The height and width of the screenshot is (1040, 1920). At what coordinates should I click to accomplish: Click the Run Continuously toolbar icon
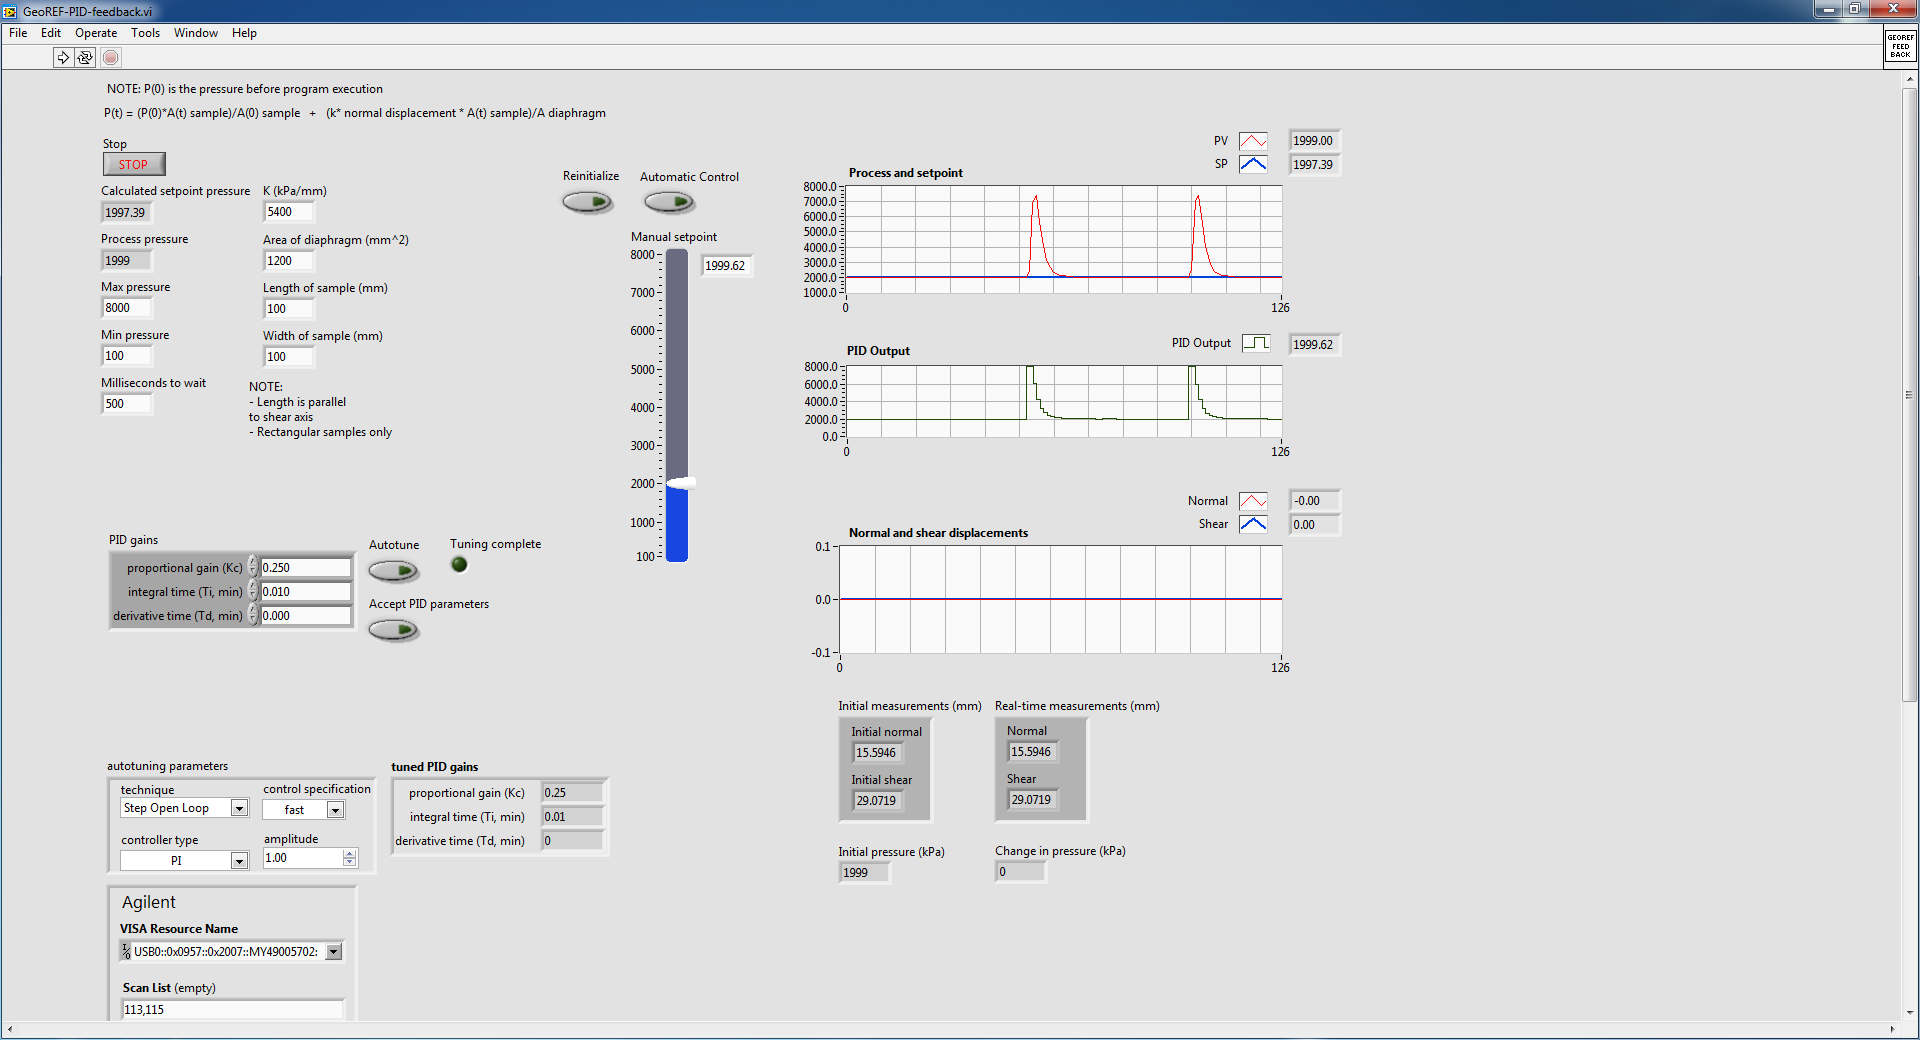pyautogui.click(x=85, y=58)
